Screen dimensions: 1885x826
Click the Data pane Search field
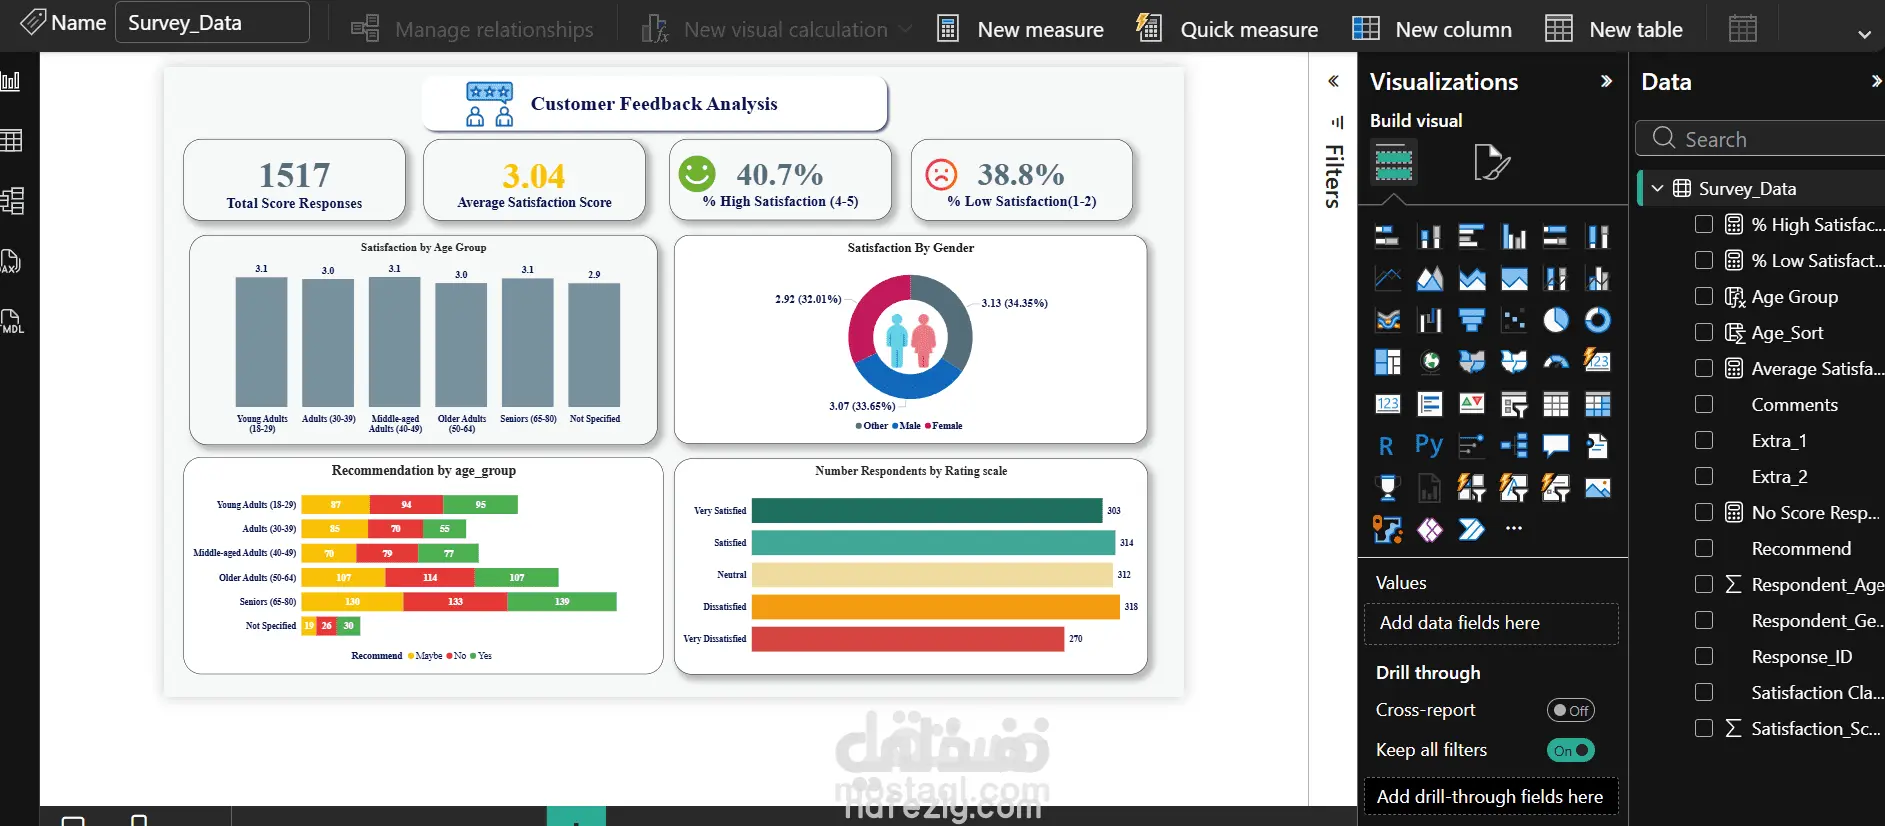pos(1762,139)
